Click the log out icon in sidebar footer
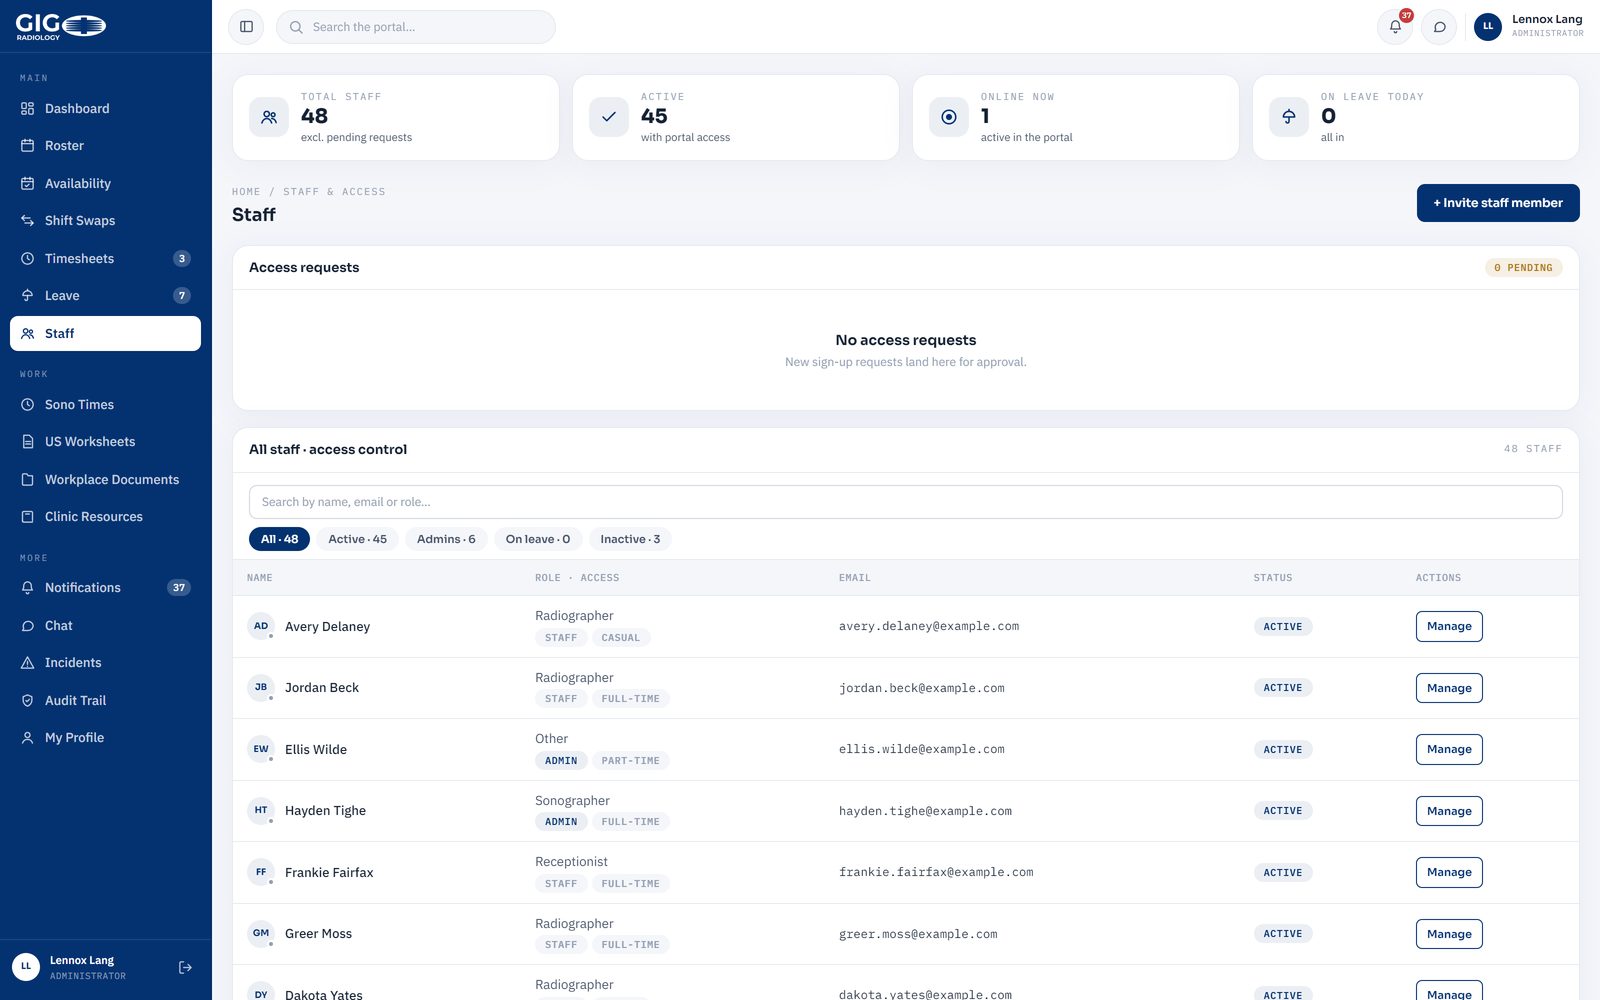This screenshot has width=1600, height=1000. (x=185, y=967)
